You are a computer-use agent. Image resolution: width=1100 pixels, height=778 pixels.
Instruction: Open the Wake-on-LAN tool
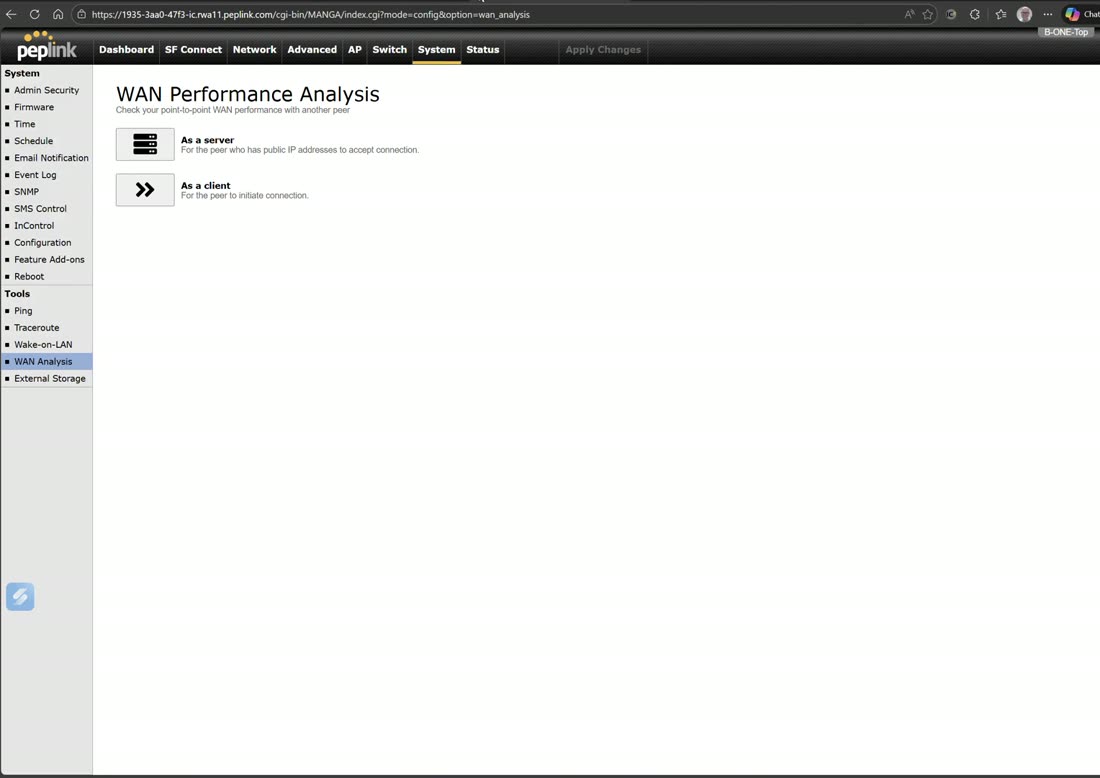46,344
